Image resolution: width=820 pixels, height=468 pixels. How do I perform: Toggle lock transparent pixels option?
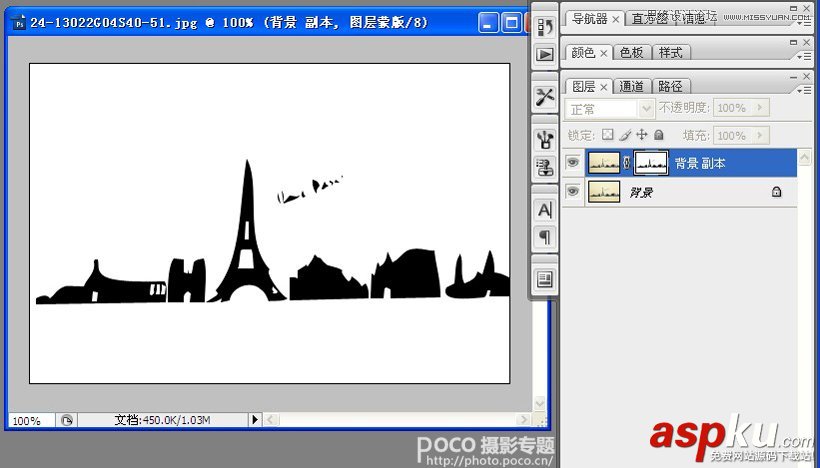point(607,135)
